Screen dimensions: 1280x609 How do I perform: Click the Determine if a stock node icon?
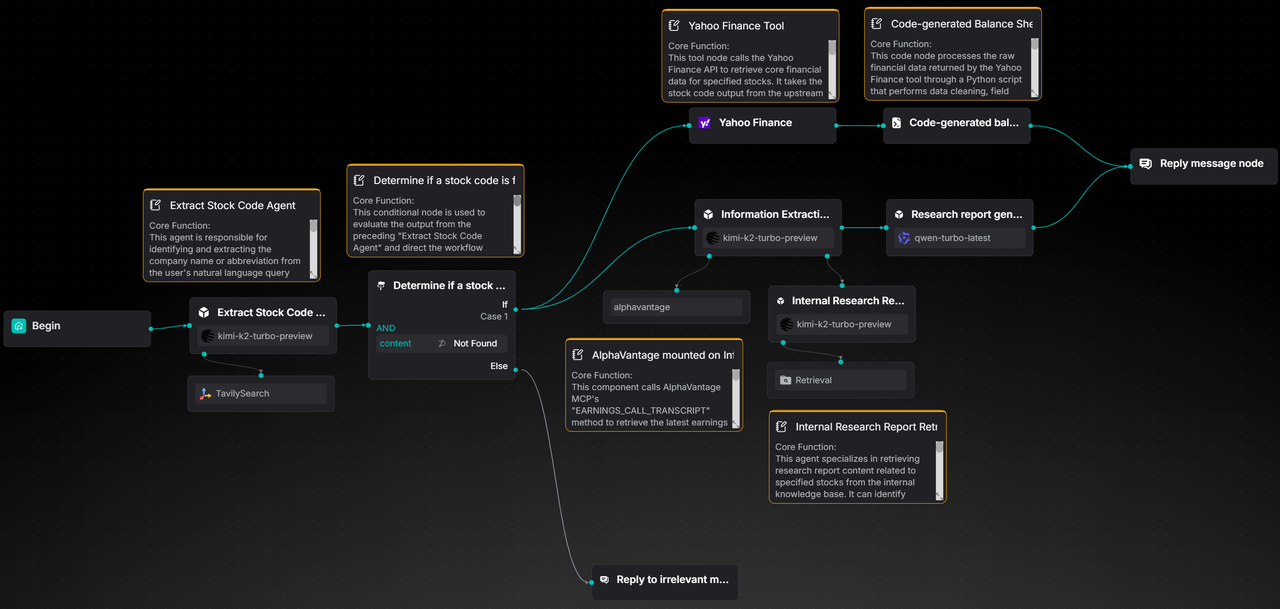(x=380, y=286)
